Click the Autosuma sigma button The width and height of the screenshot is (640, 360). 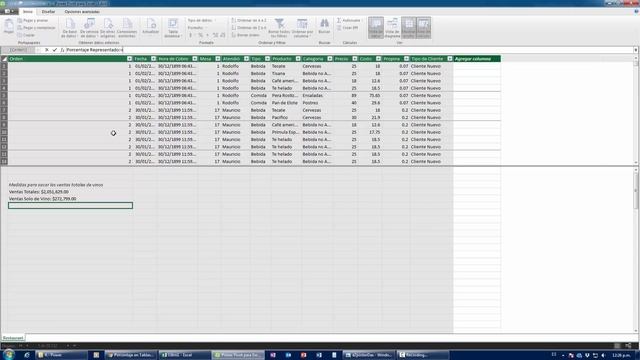pyautogui.click(x=349, y=20)
